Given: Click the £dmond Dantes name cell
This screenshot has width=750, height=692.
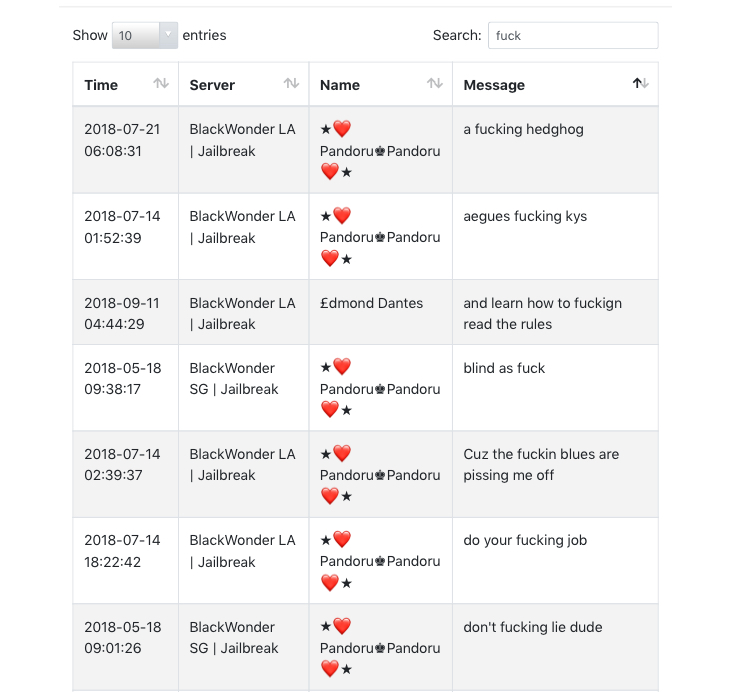Looking at the screenshot, I should tap(381, 312).
